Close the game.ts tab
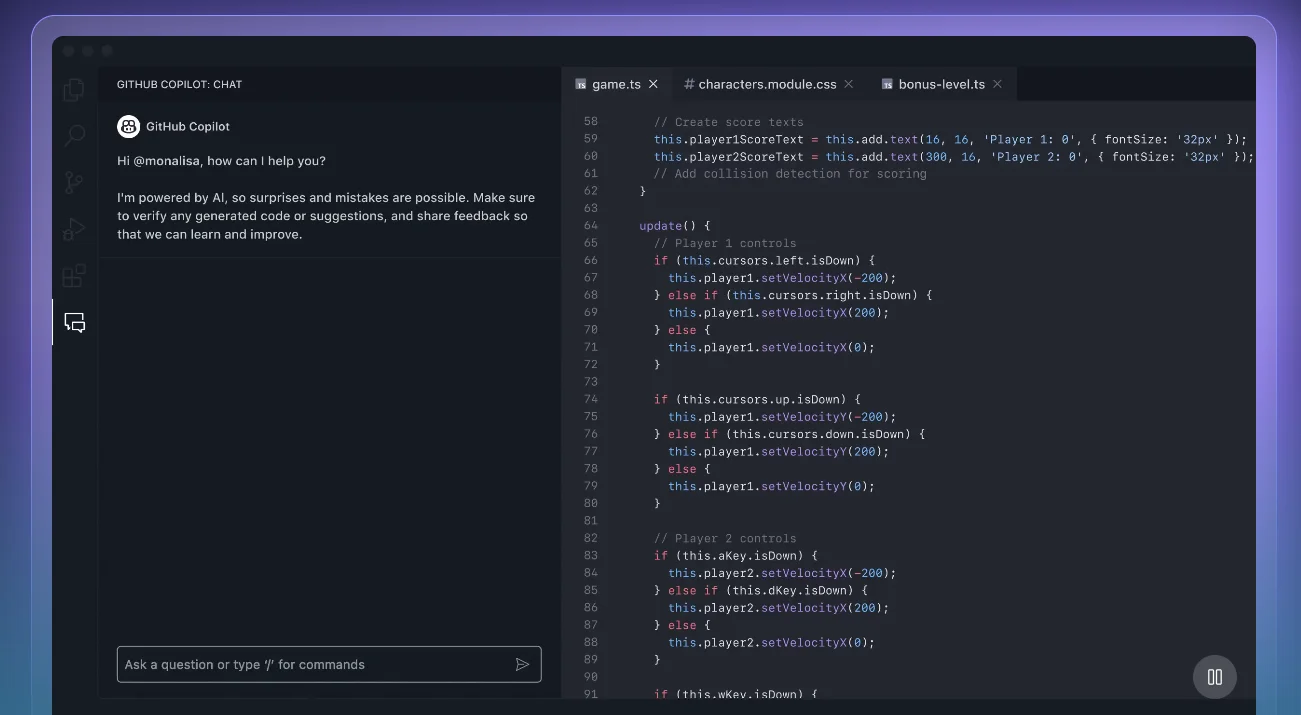The width and height of the screenshot is (1301, 715). point(653,84)
